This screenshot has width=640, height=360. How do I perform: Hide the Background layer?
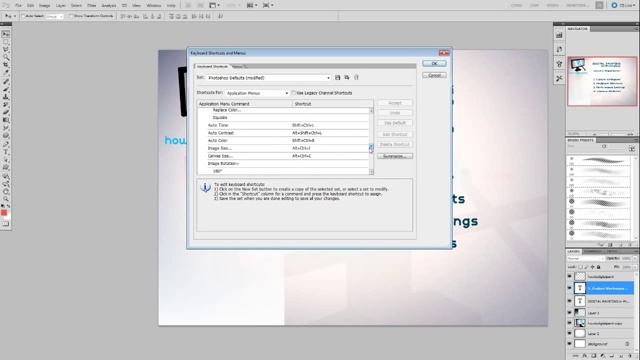[x=570, y=344]
